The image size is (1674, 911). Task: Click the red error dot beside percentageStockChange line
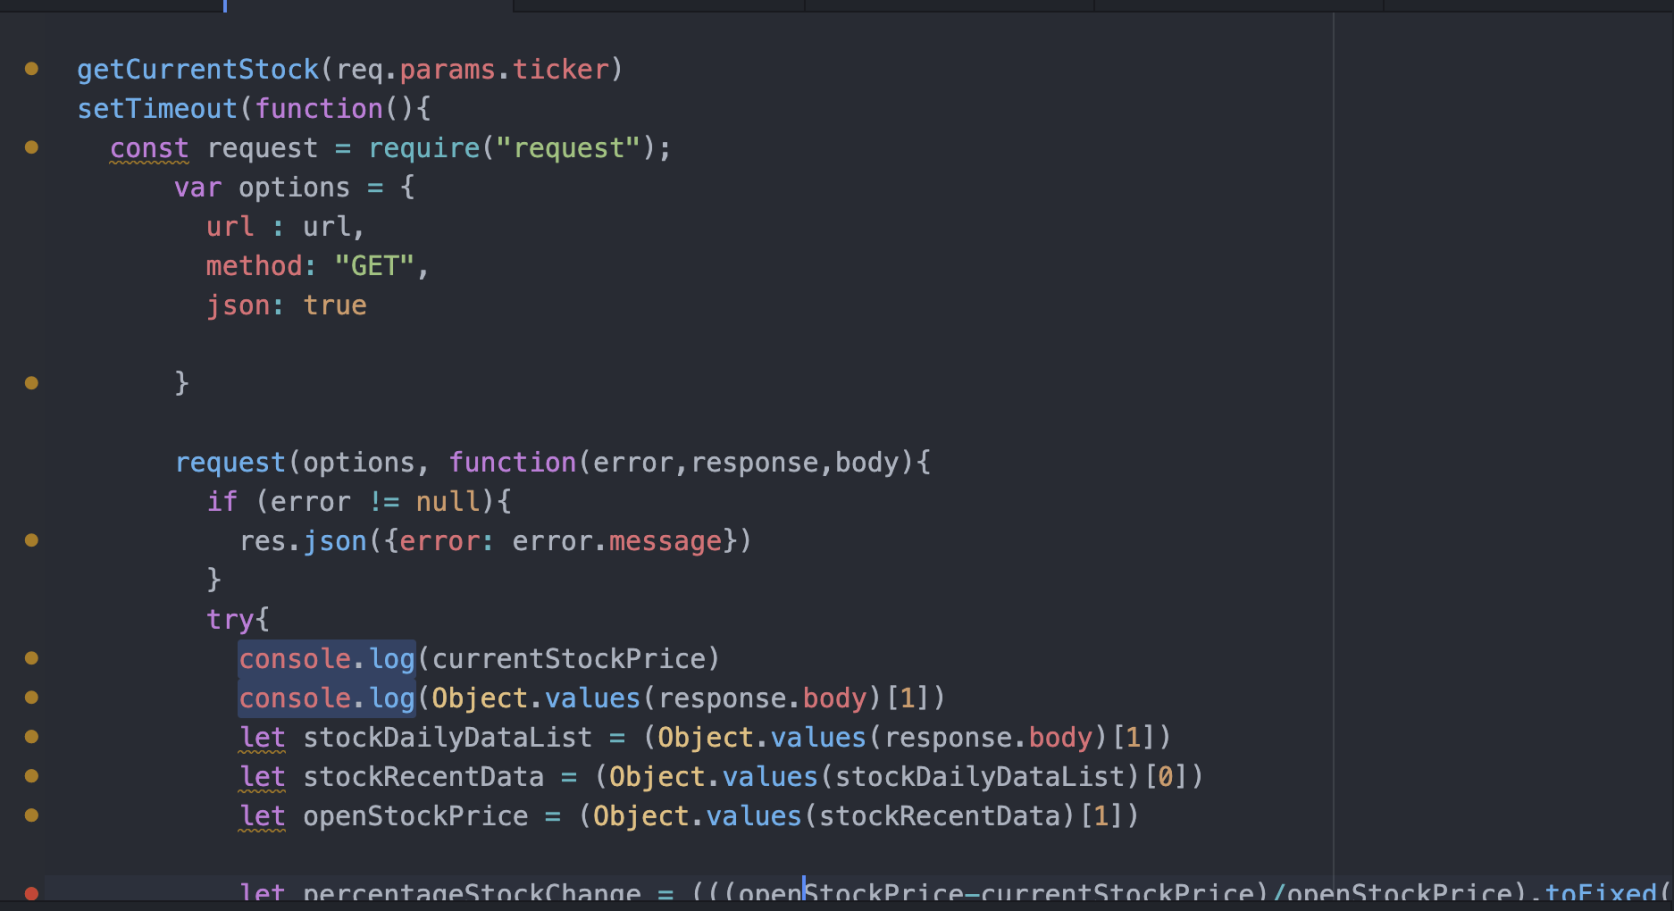(x=32, y=893)
